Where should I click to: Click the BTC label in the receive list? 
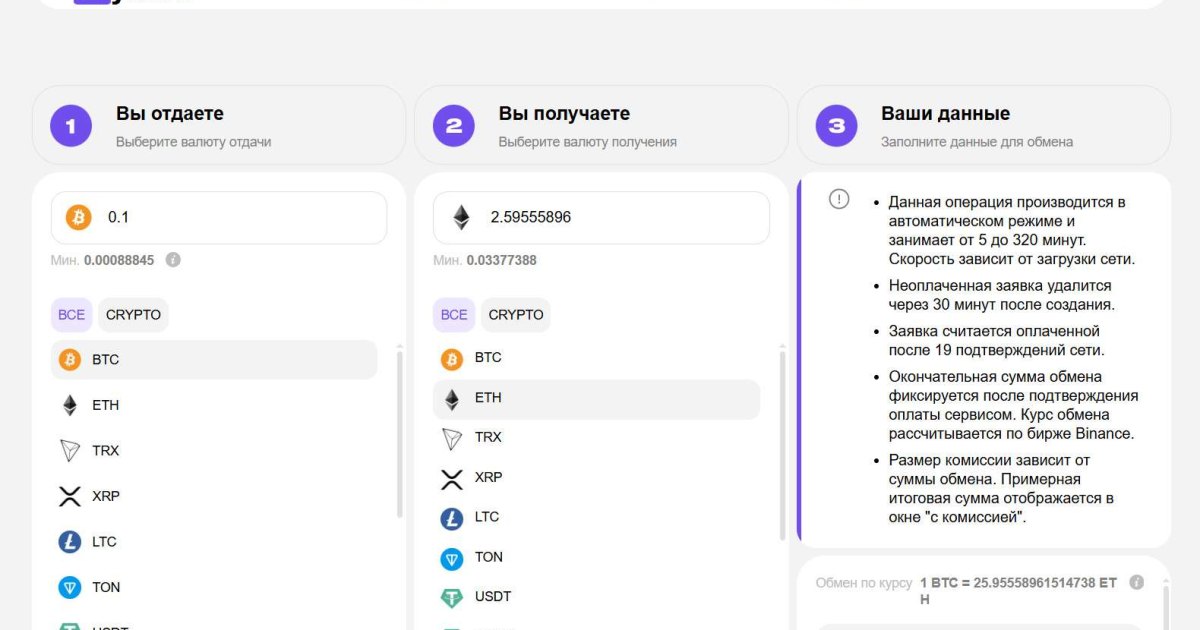pos(488,357)
